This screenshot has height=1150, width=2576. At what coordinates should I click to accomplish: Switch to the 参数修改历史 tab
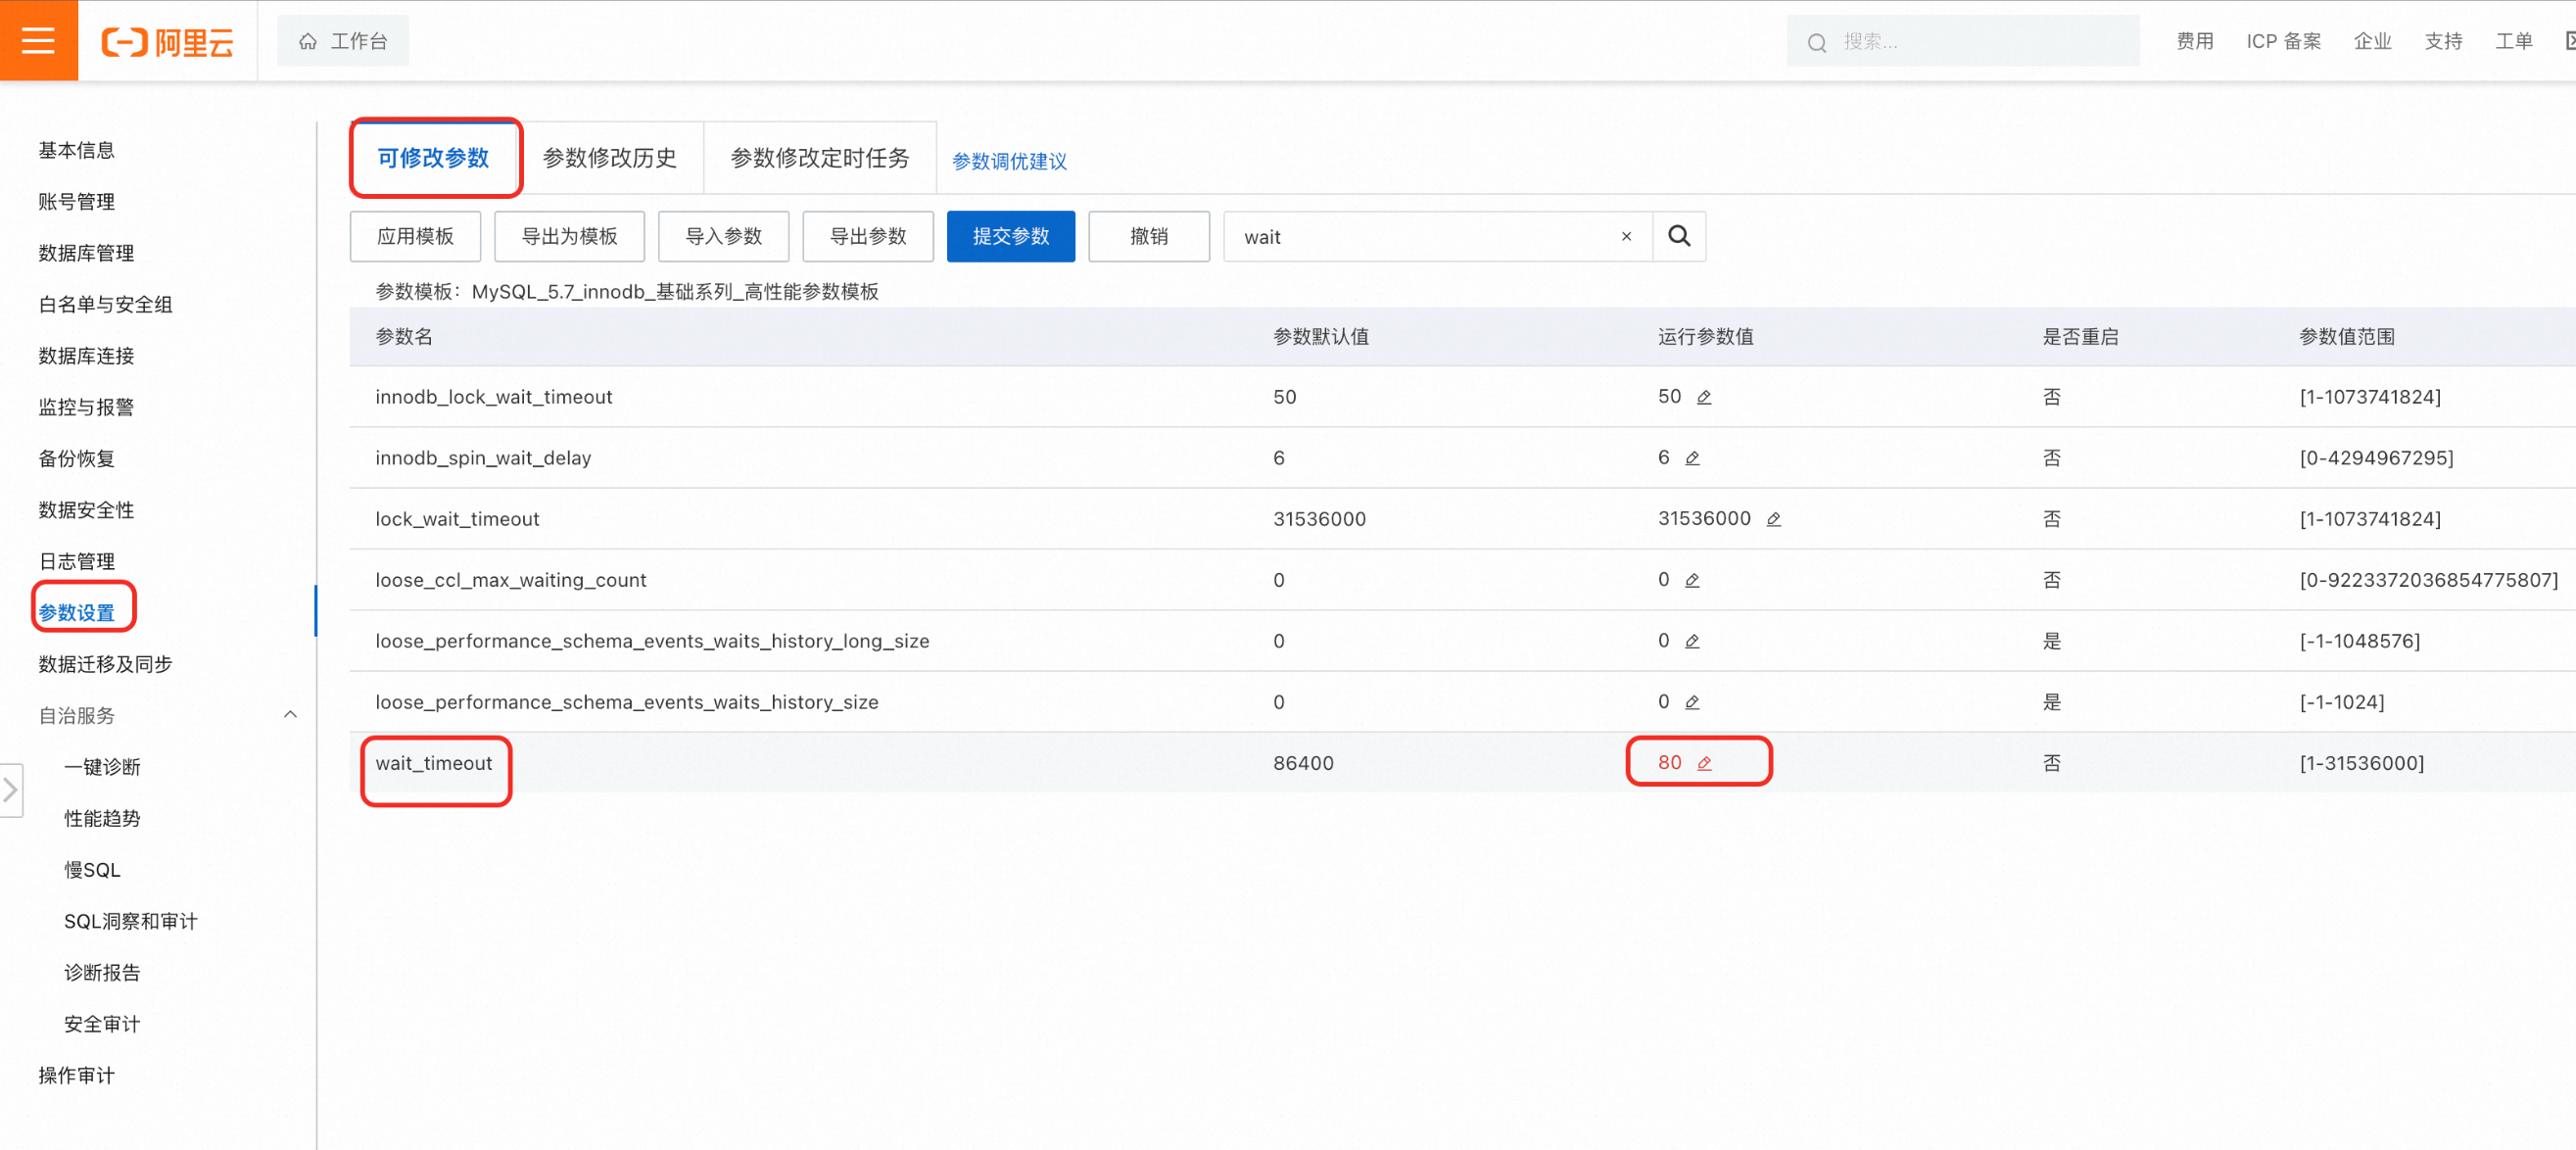610,158
